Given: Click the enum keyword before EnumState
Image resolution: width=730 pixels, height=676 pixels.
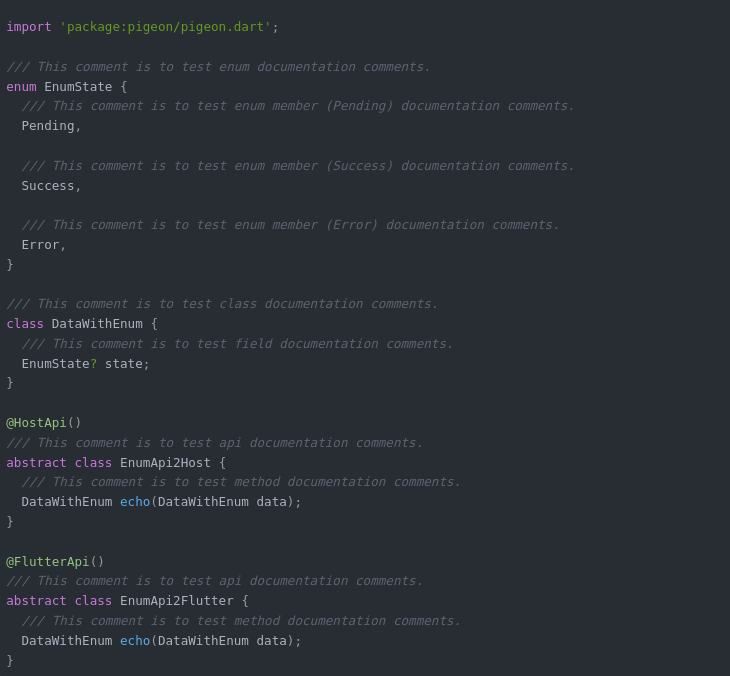Looking at the screenshot, I should (21, 87).
